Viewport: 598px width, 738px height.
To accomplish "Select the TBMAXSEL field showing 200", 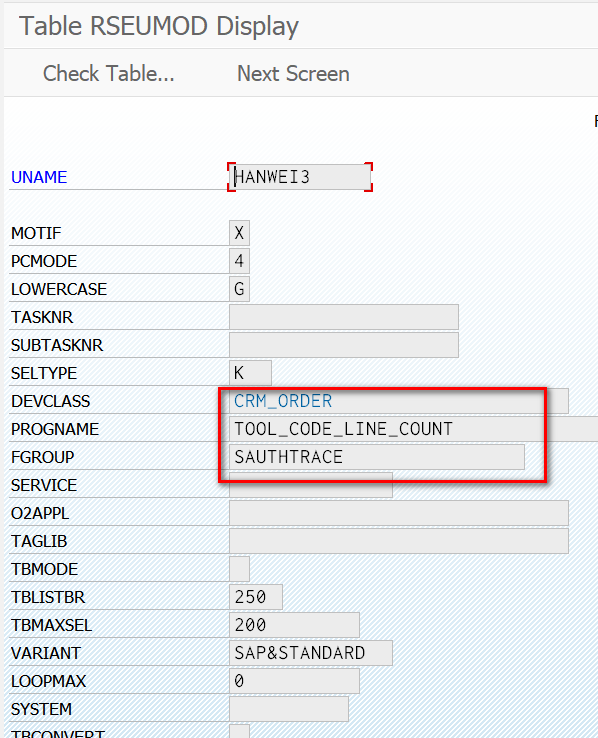I will click(295, 625).
